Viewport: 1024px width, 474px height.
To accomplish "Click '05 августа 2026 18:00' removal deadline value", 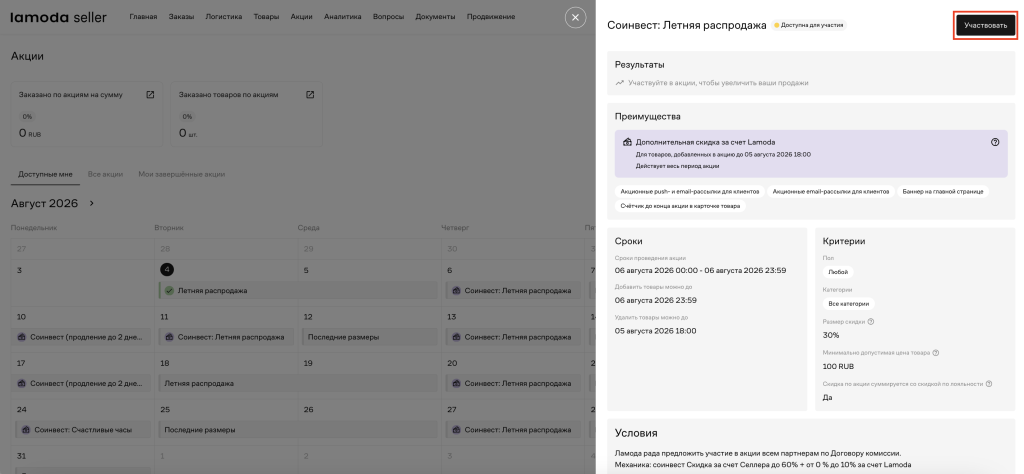I will coord(656,330).
